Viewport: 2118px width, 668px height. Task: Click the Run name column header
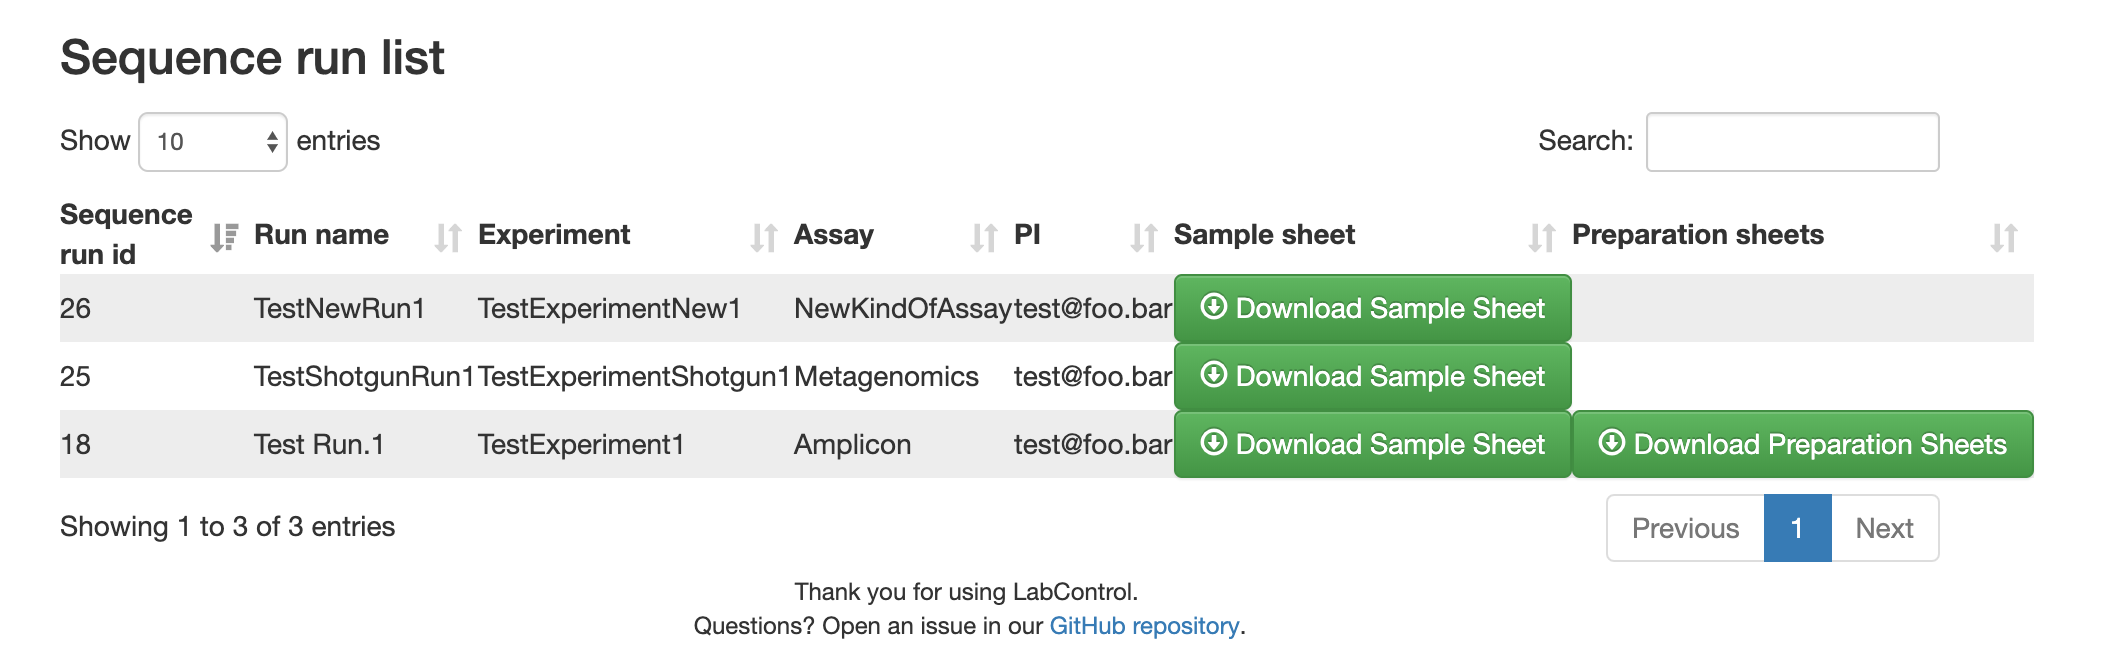(x=321, y=235)
